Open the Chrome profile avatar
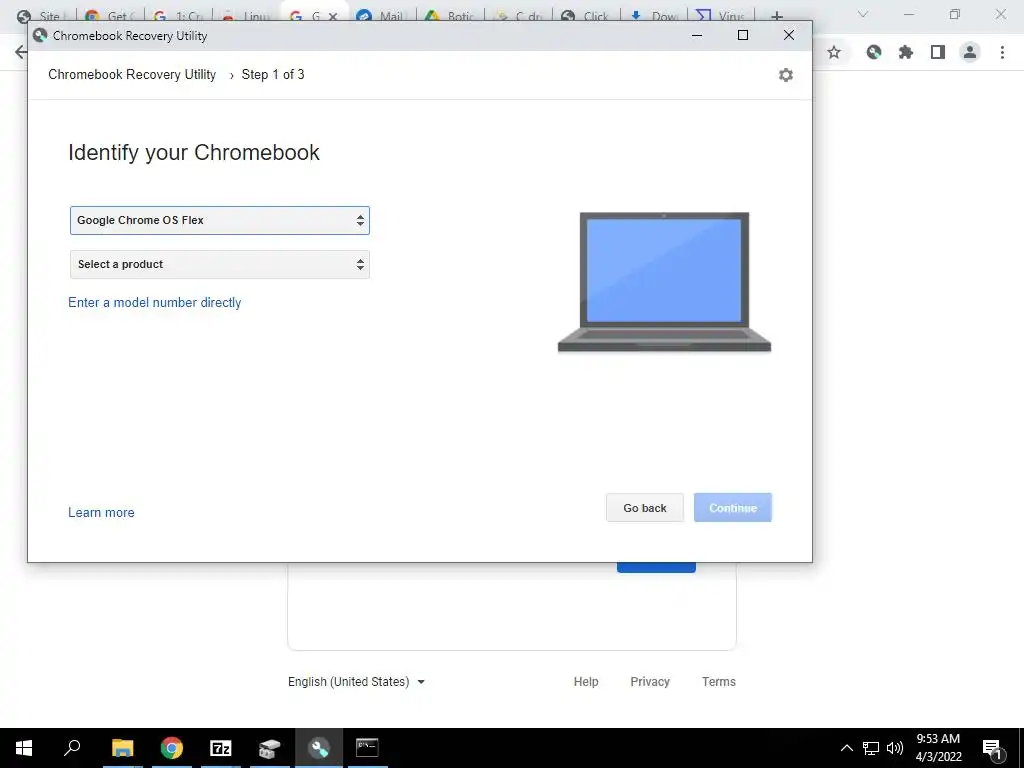The height and width of the screenshot is (768, 1024). (x=970, y=52)
